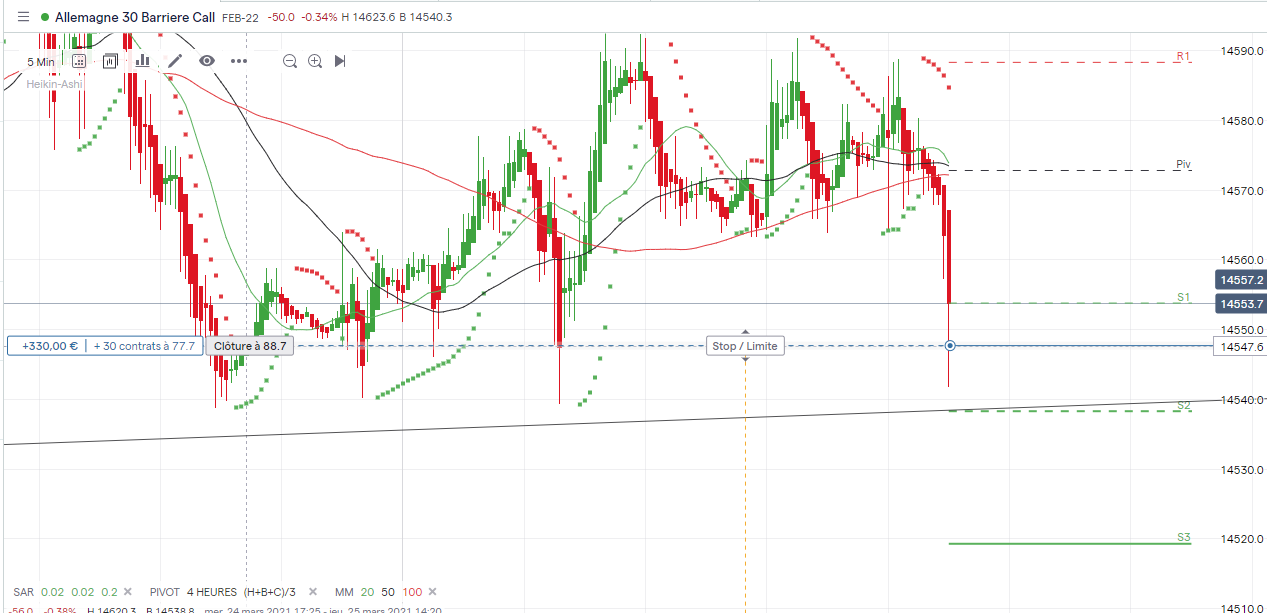
Task: Click the 14520.0 price axis label
Action: tap(1243, 539)
